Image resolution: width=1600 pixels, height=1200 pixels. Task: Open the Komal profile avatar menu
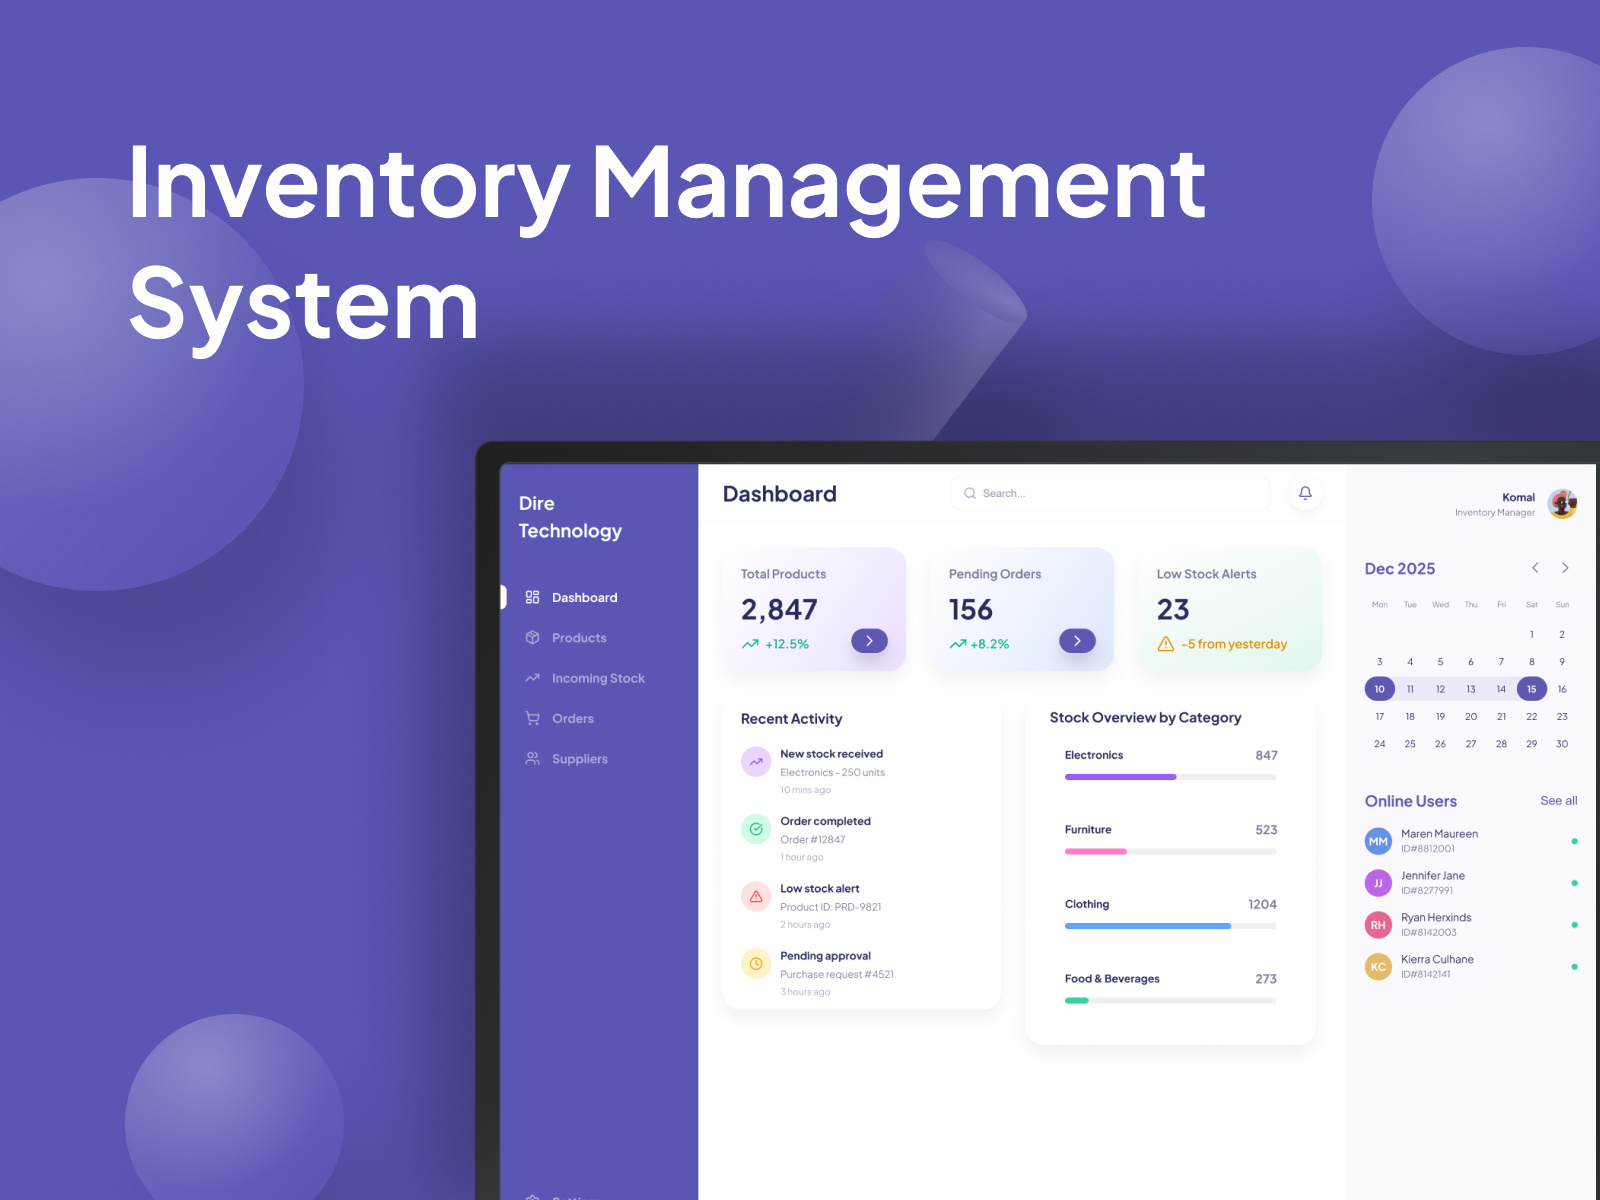pos(1562,505)
